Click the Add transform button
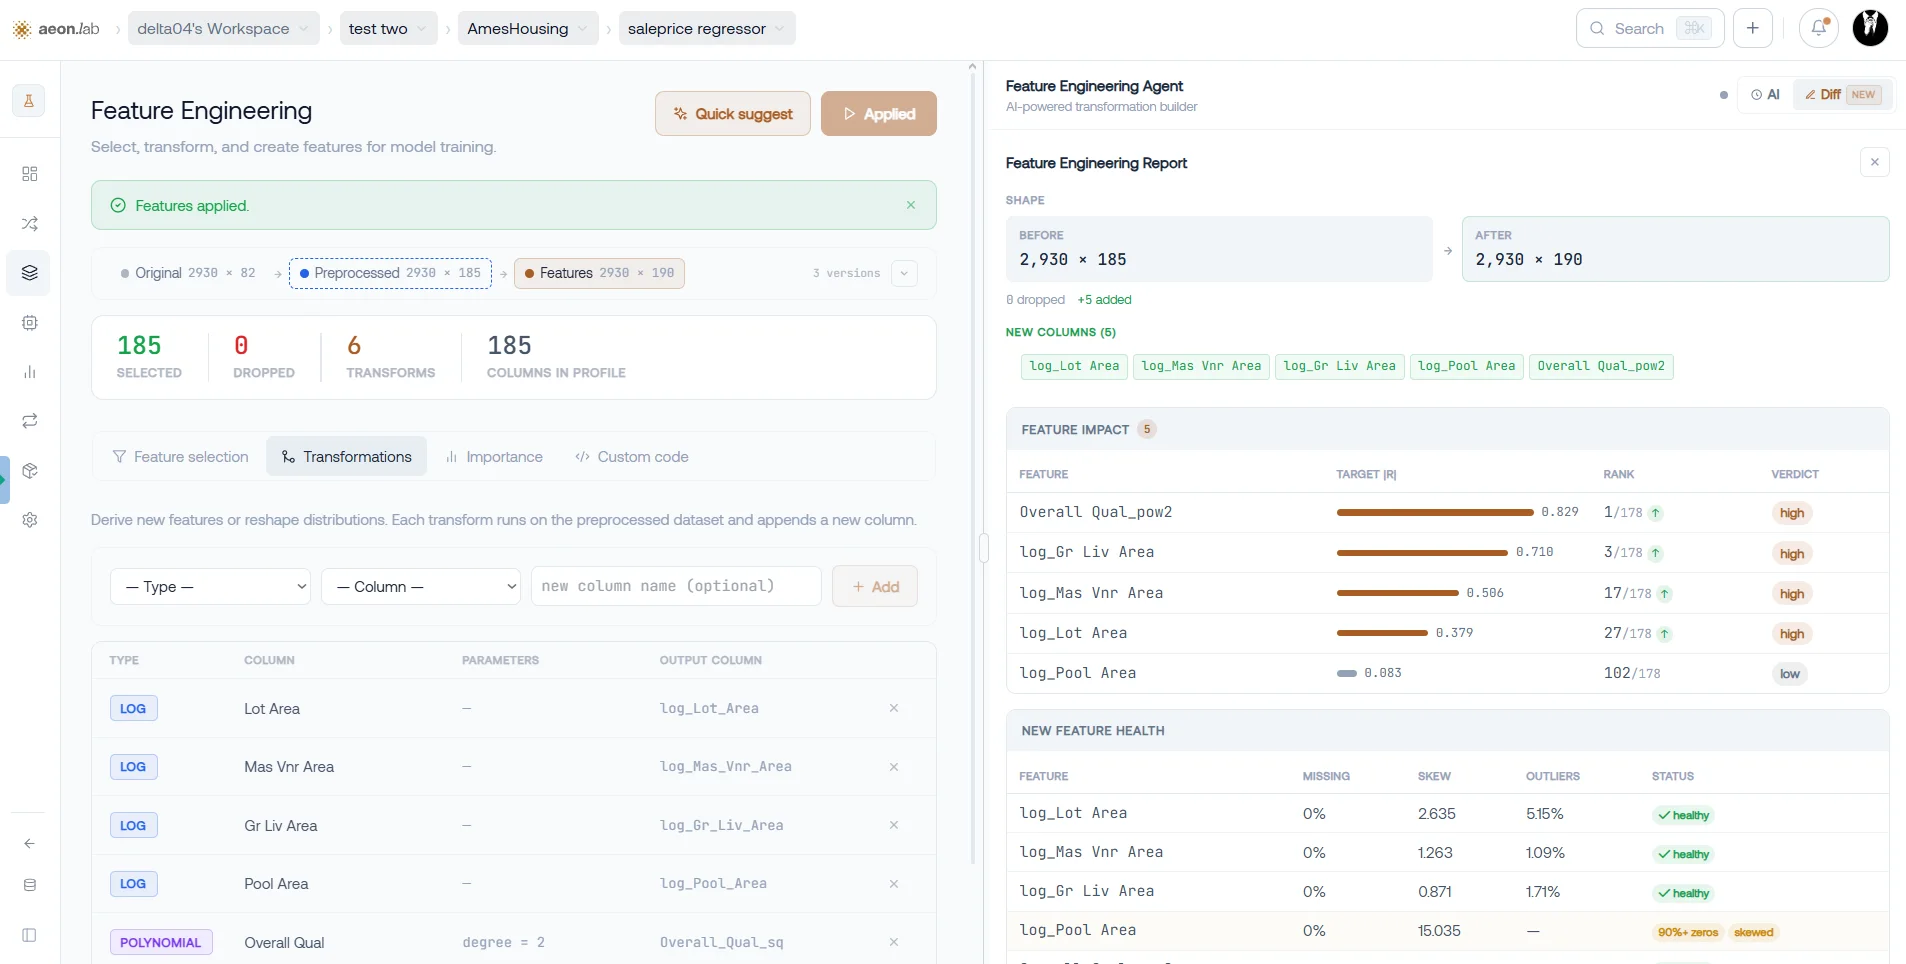 tap(875, 587)
